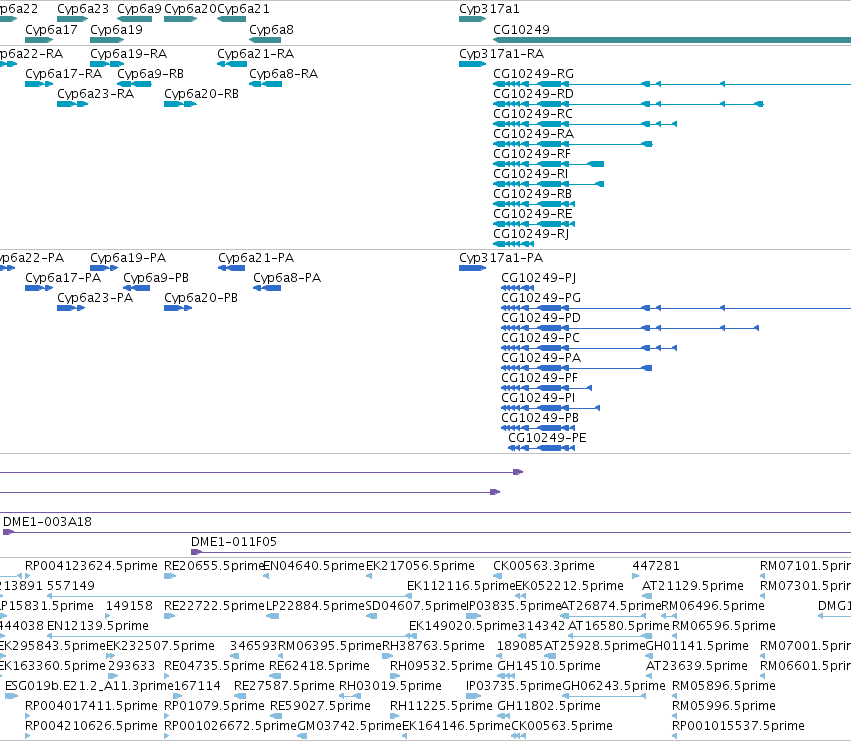Select the Cyp6a8 gene label

tap(271, 30)
